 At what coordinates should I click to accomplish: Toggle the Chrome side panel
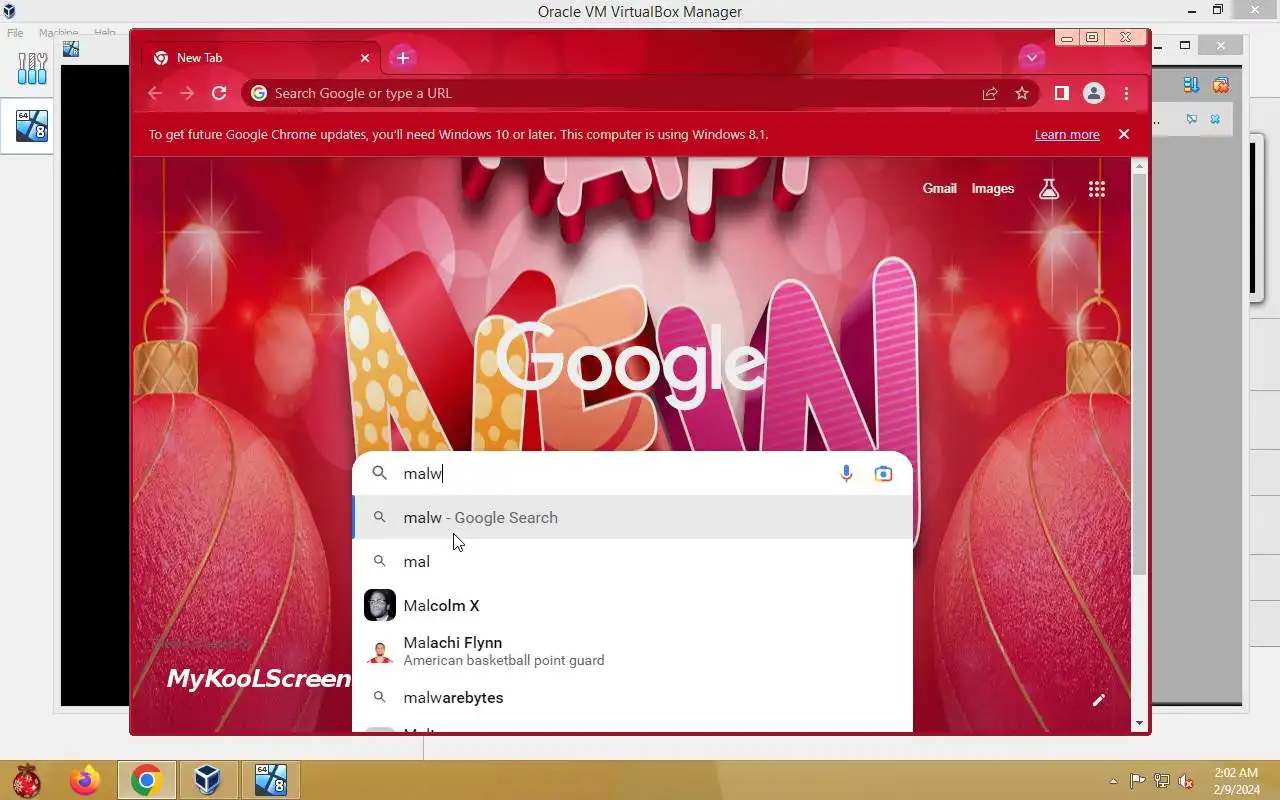coord(1062,93)
